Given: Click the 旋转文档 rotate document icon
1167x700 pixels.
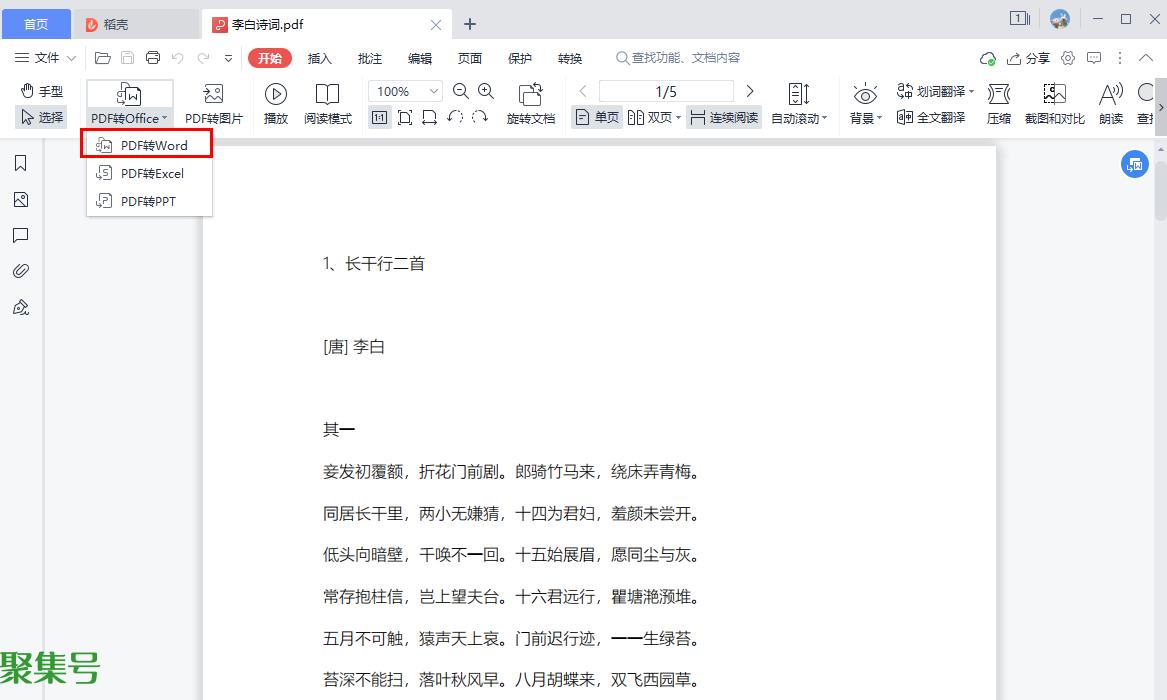Looking at the screenshot, I should tap(530, 95).
